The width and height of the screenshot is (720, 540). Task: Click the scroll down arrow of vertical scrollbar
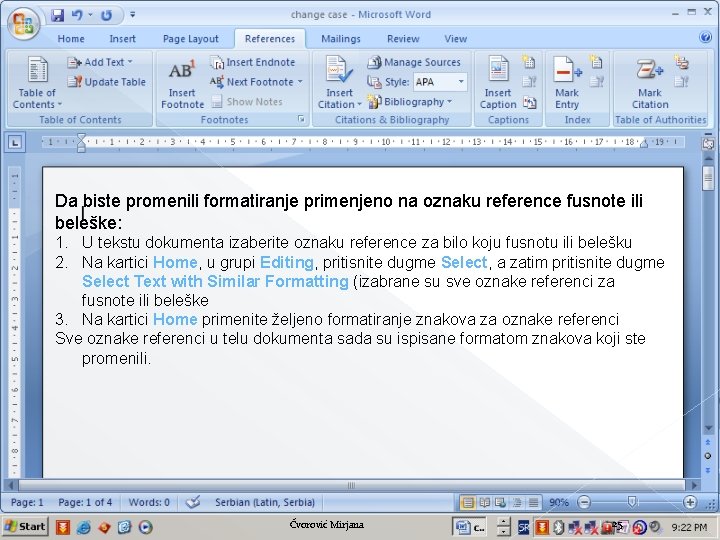coord(708,428)
